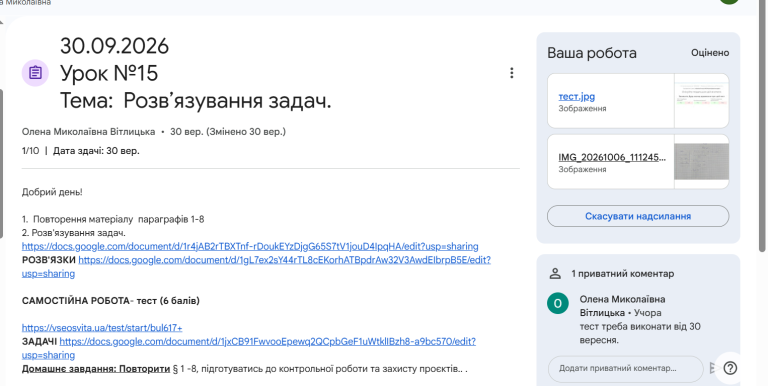
Task: Open the ЗАДАЧІ Google Docs link
Action: point(249,348)
